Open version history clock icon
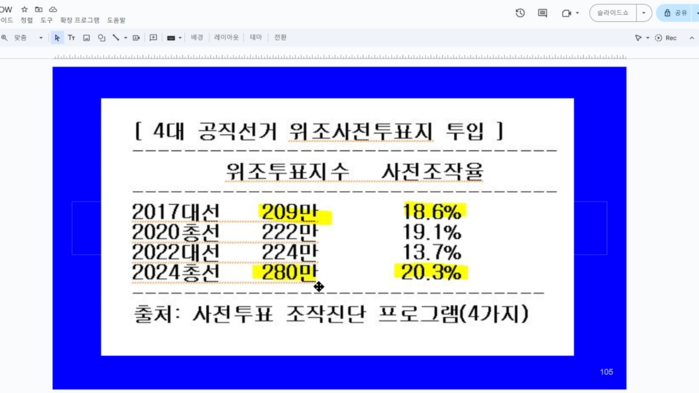Image resolution: width=699 pixels, height=393 pixels. tap(520, 13)
